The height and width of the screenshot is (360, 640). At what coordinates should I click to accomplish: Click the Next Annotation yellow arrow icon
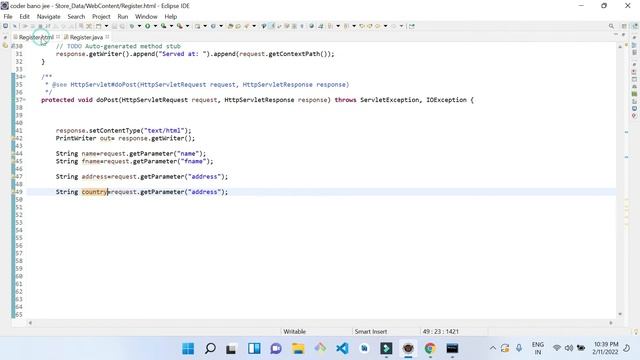(330, 26)
